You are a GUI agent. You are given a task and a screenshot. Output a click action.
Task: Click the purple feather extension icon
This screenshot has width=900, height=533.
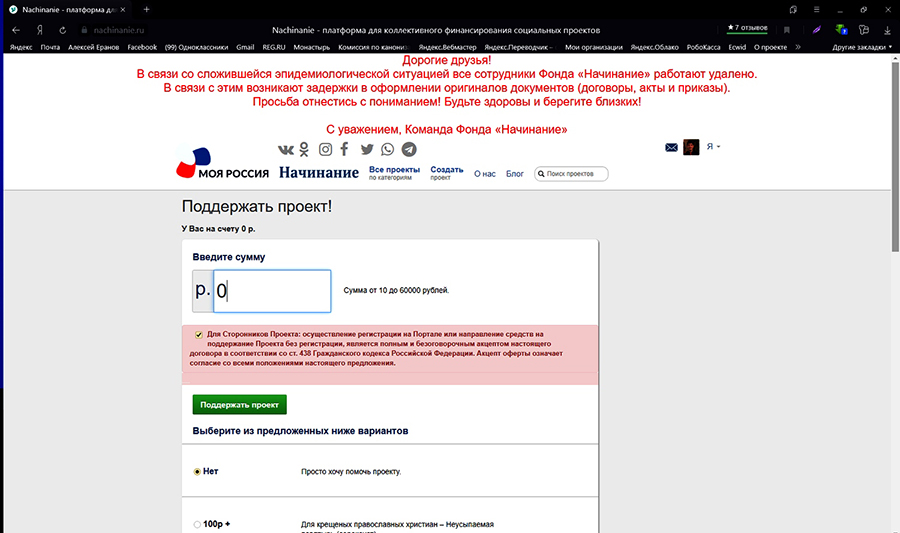click(x=817, y=30)
